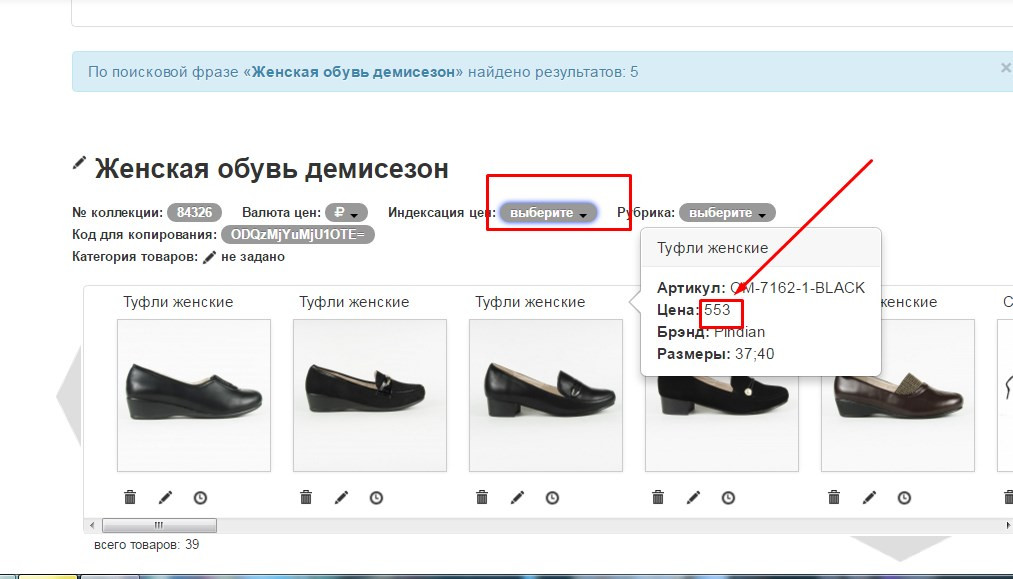The image size is (1013, 579).
Task: Click scrollbar left arrow button
Action: [x=92, y=525]
